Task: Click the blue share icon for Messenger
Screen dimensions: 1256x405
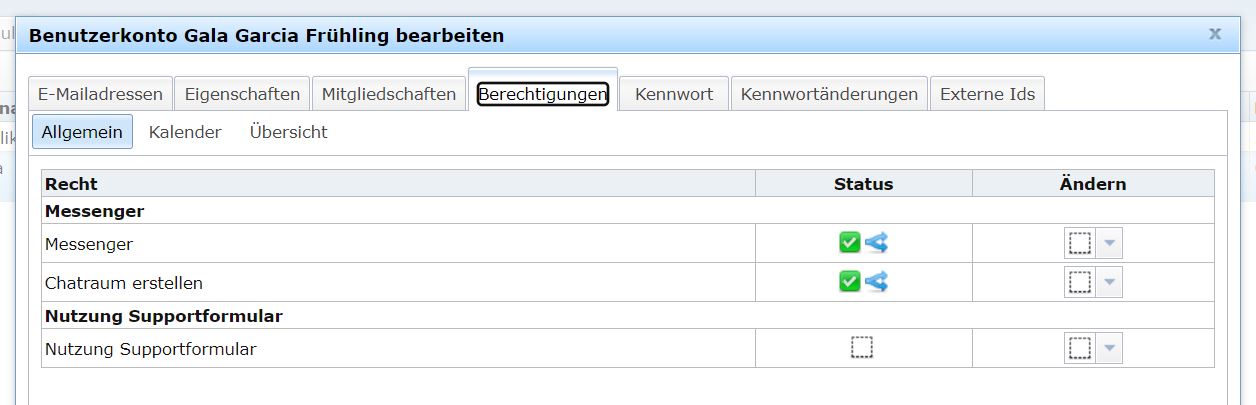Action: click(876, 243)
